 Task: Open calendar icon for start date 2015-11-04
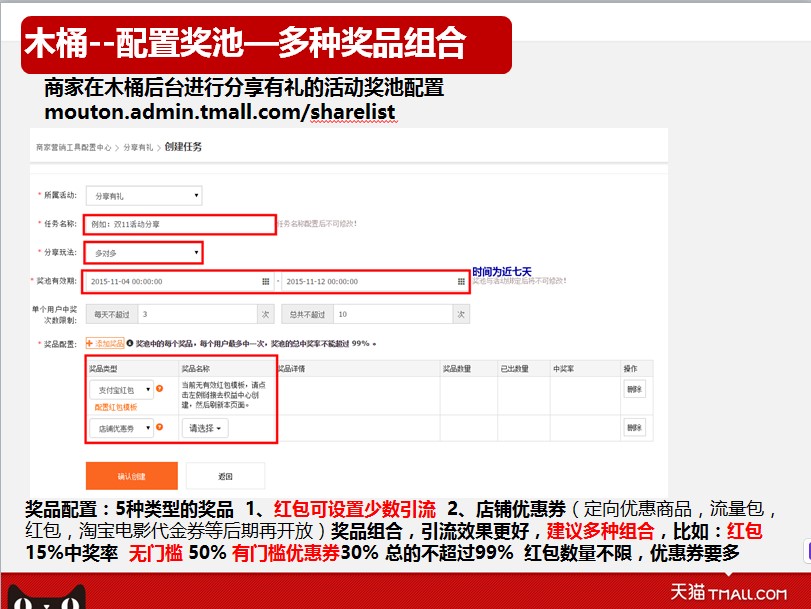click(x=265, y=281)
